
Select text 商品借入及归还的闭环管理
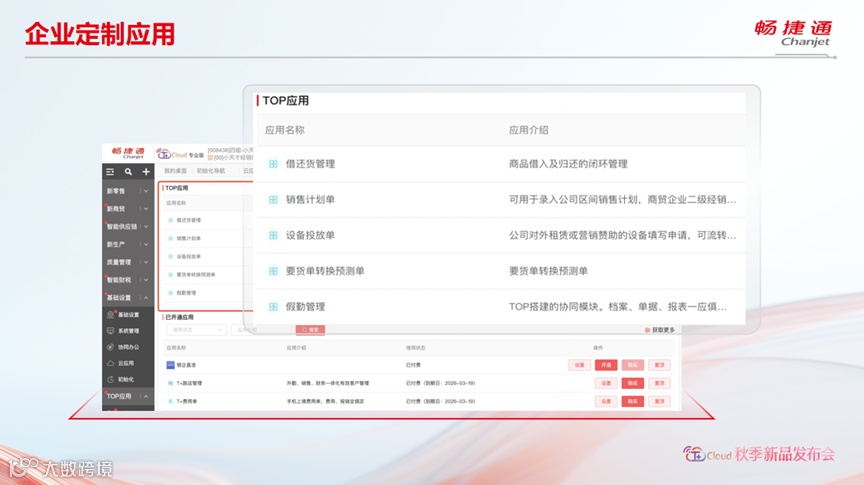[x=568, y=164]
